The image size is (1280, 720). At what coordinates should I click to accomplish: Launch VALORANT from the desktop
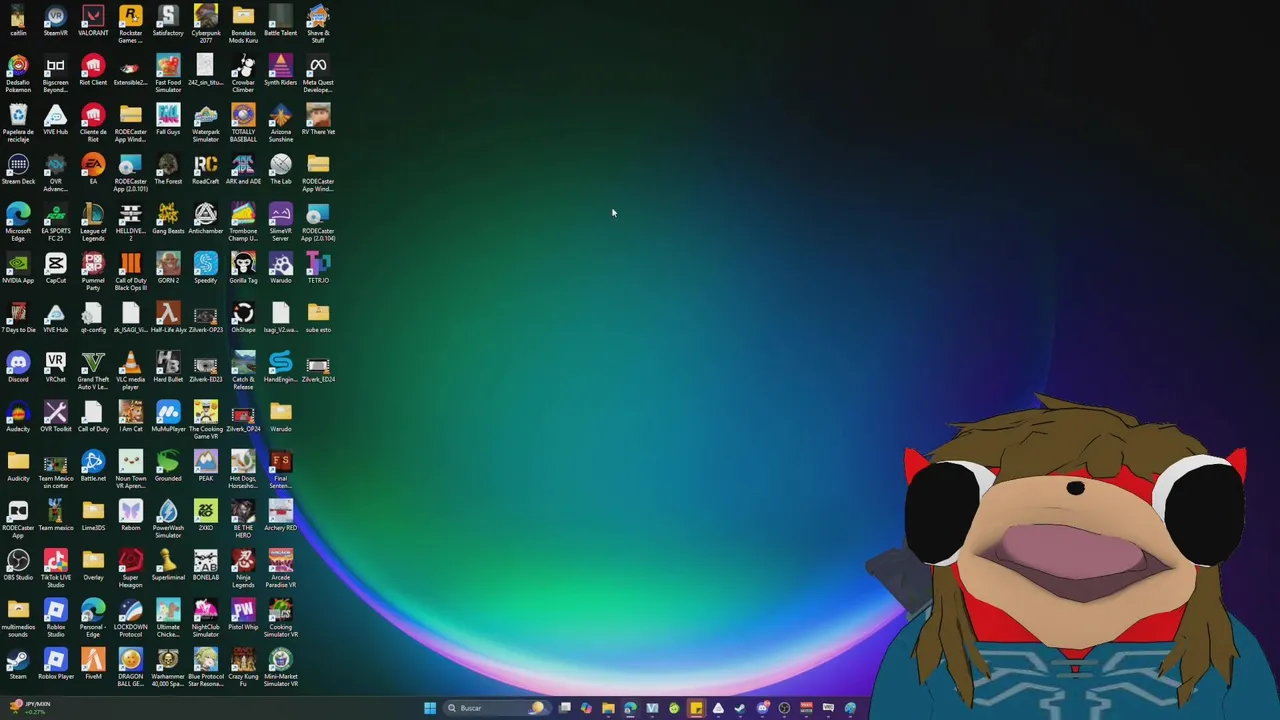point(93,22)
